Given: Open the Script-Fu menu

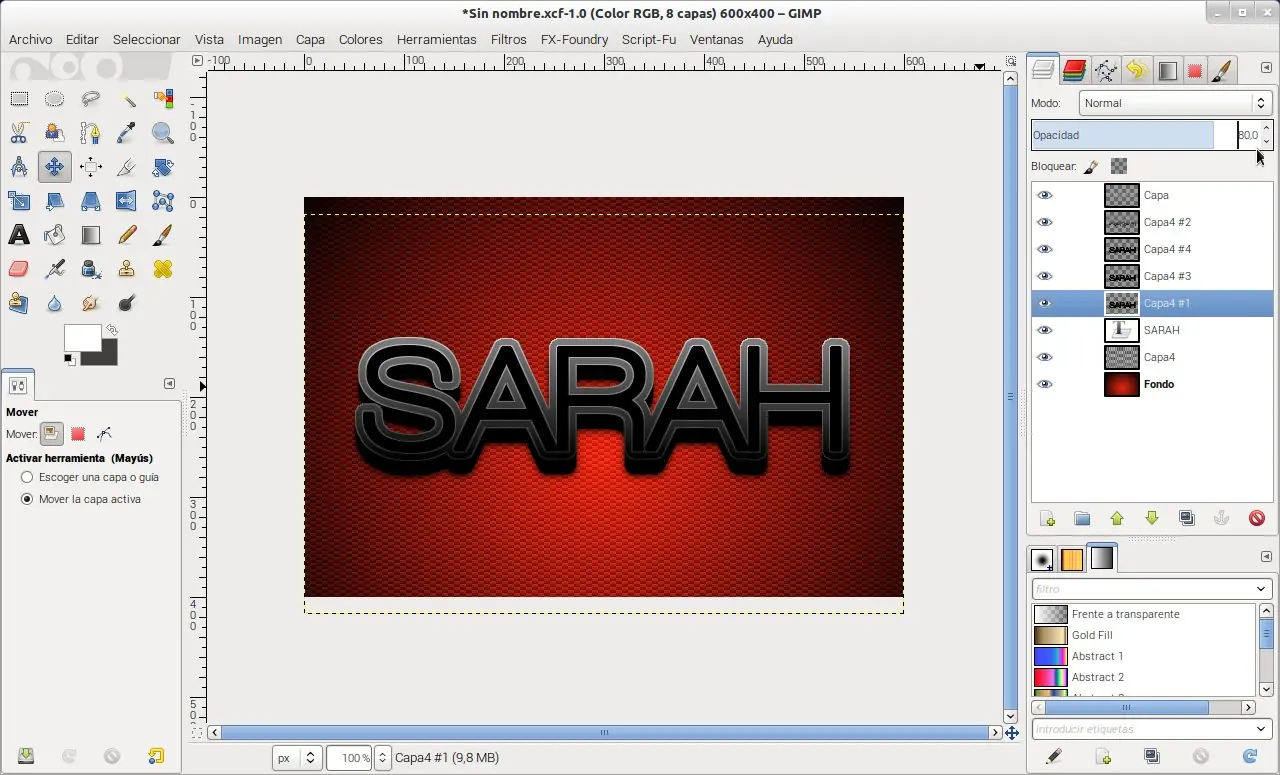Looking at the screenshot, I should [x=649, y=40].
